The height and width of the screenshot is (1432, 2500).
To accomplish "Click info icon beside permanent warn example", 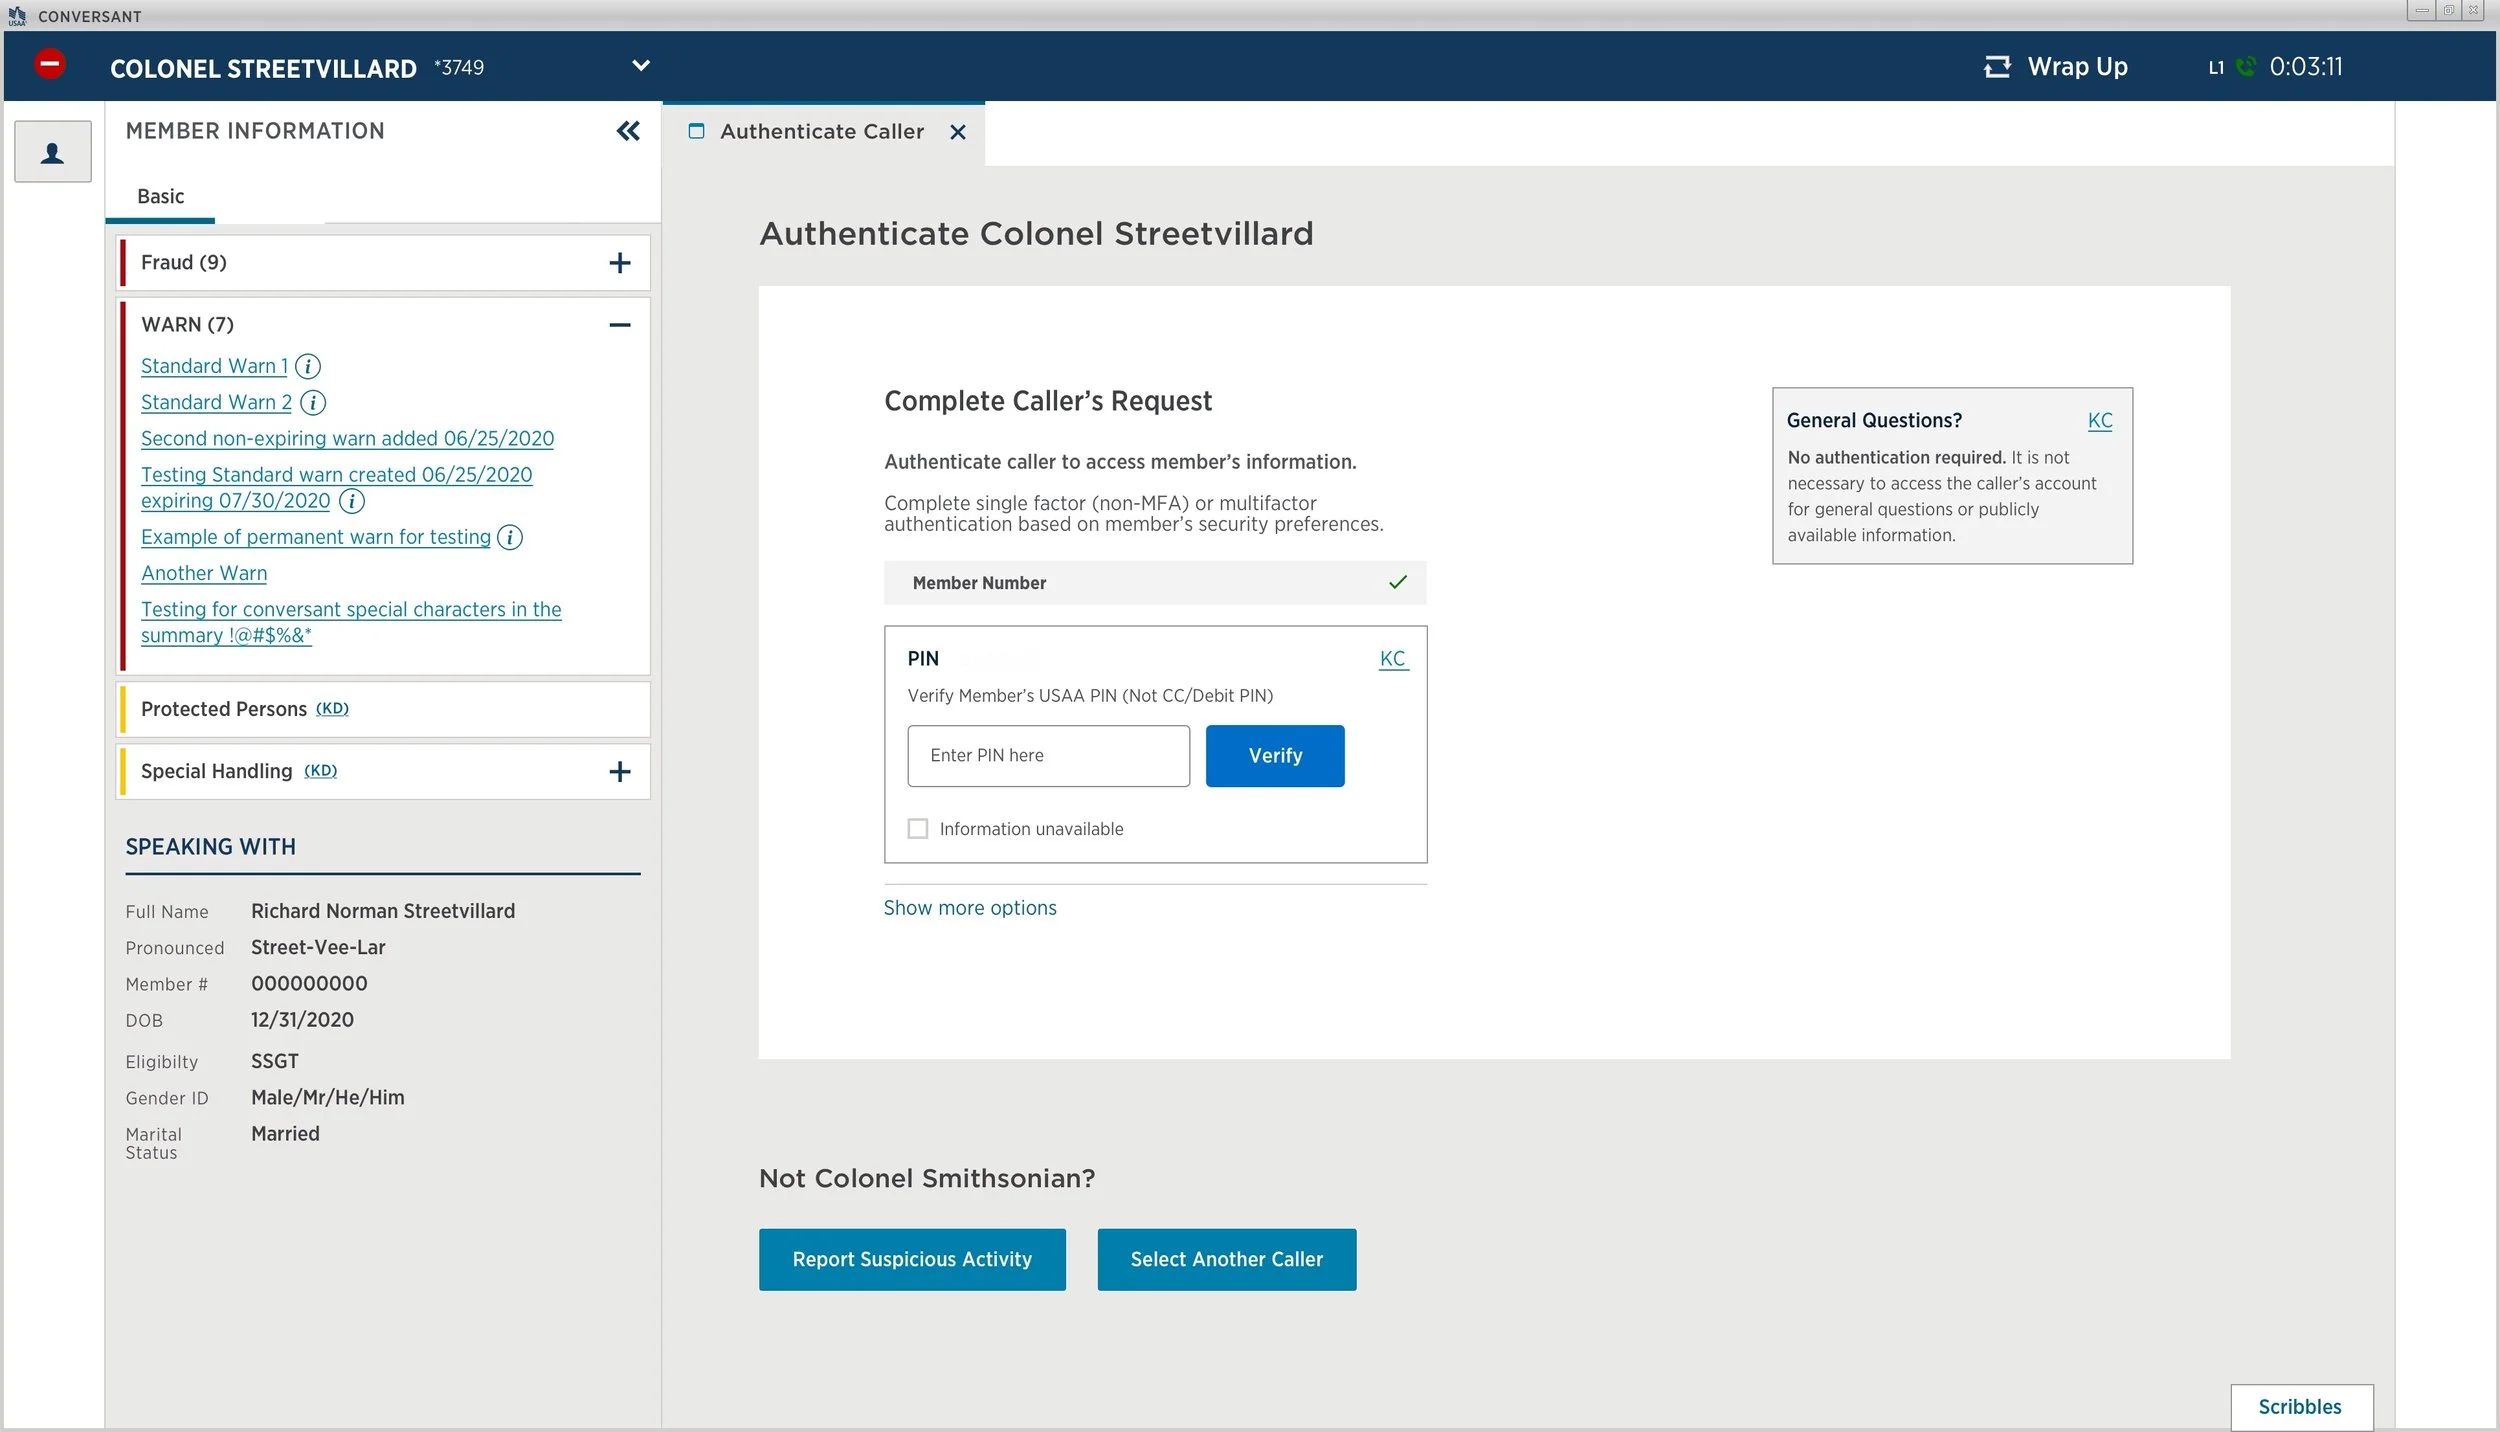I will (510, 538).
